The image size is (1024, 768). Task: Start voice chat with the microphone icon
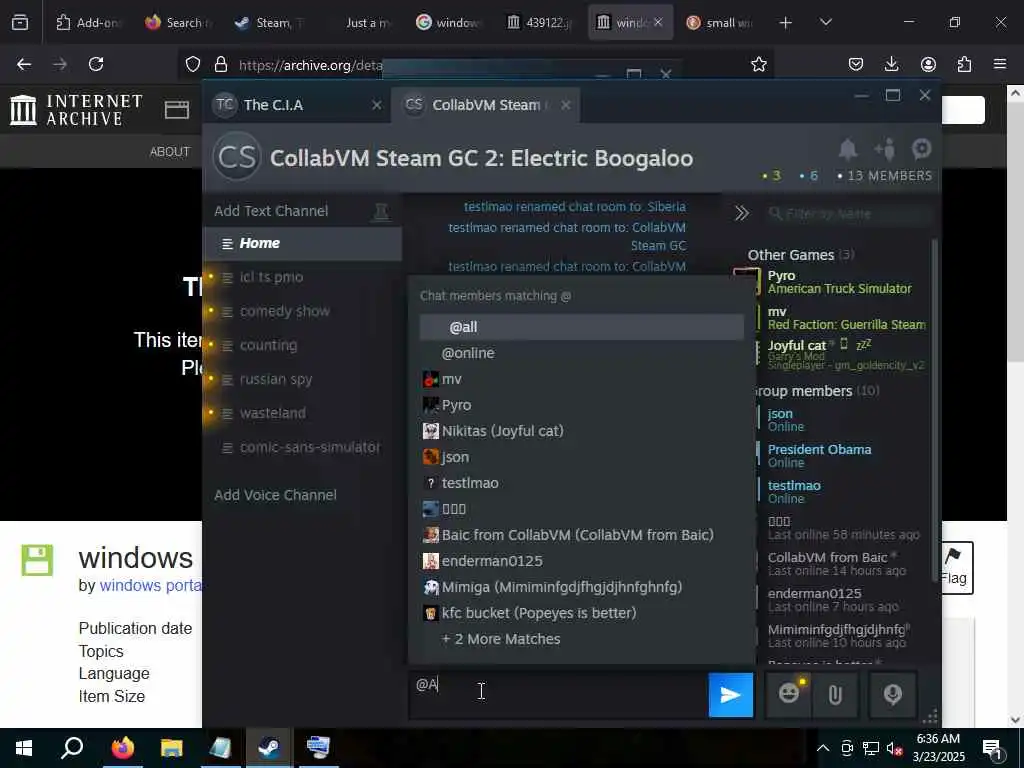coord(893,695)
